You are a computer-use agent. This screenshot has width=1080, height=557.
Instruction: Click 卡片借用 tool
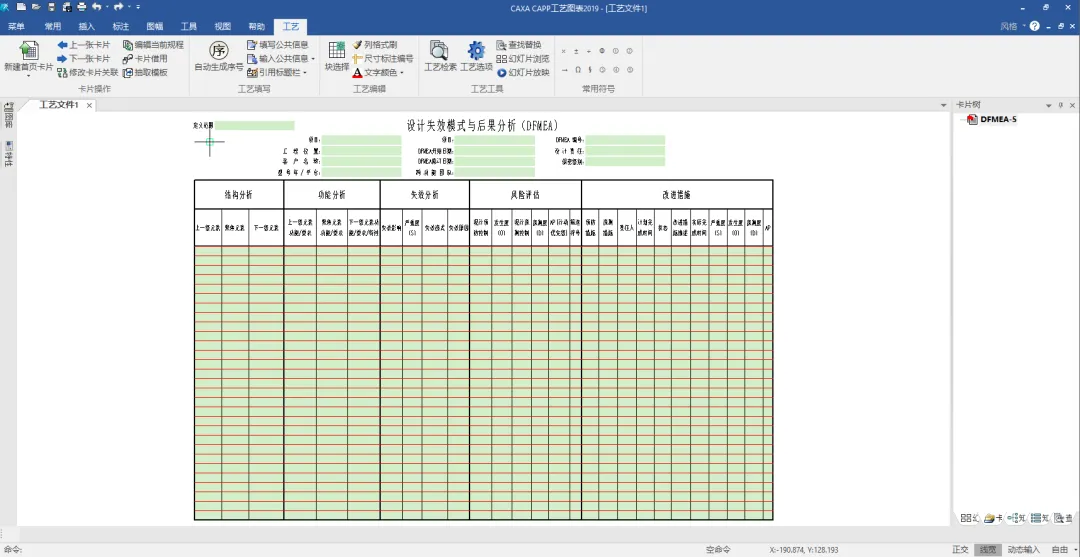click(x=145, y=59)
